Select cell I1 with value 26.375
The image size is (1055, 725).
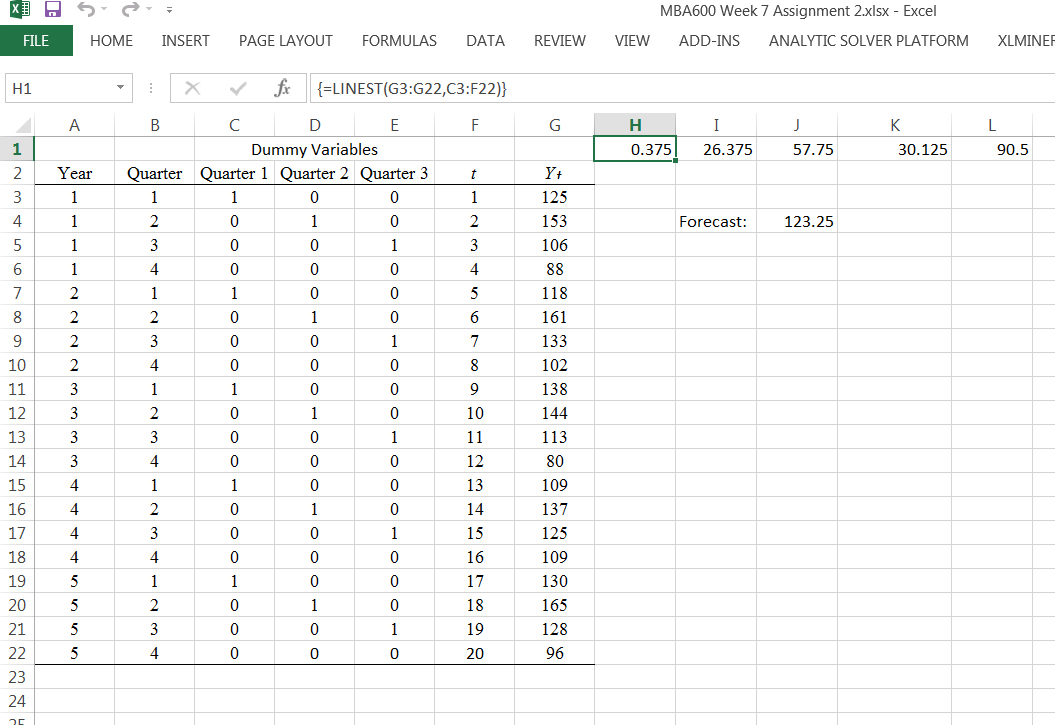pos(716,149)
